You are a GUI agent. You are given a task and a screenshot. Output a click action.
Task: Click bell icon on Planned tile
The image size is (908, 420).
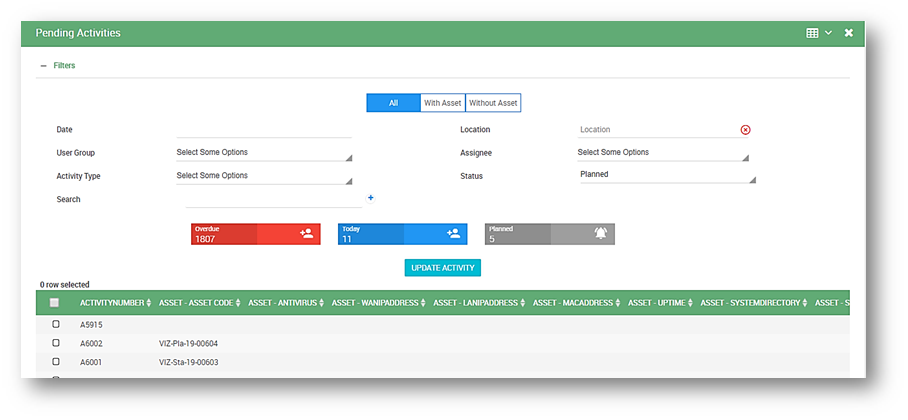(x=601, y=233)
